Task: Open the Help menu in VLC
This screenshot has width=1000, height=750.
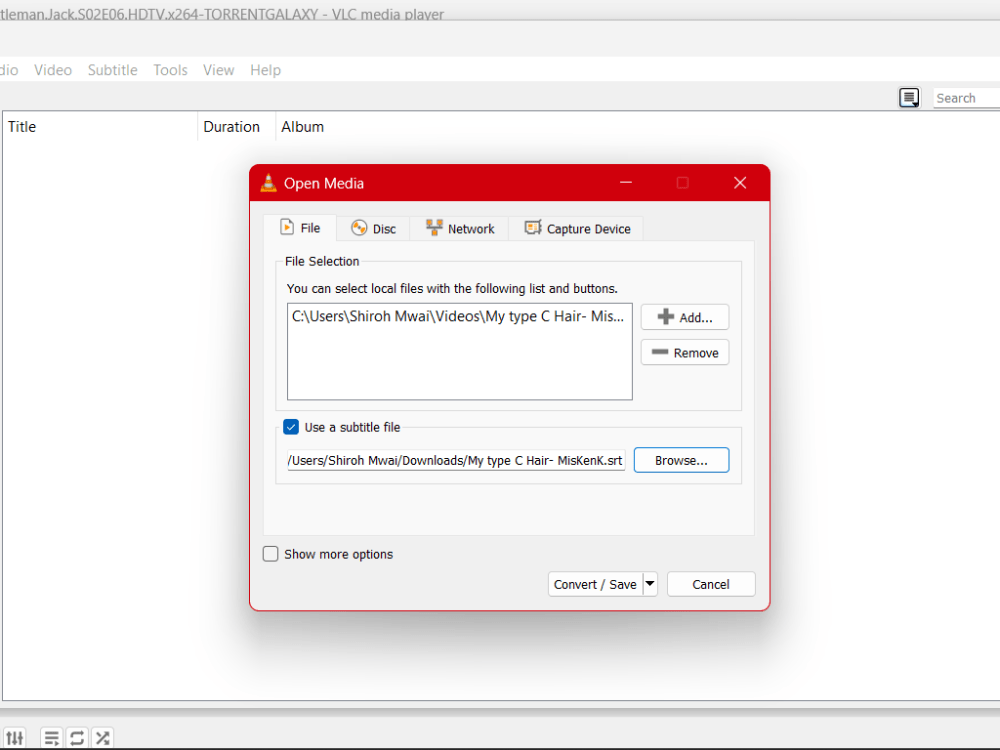Action: point(265,70)
